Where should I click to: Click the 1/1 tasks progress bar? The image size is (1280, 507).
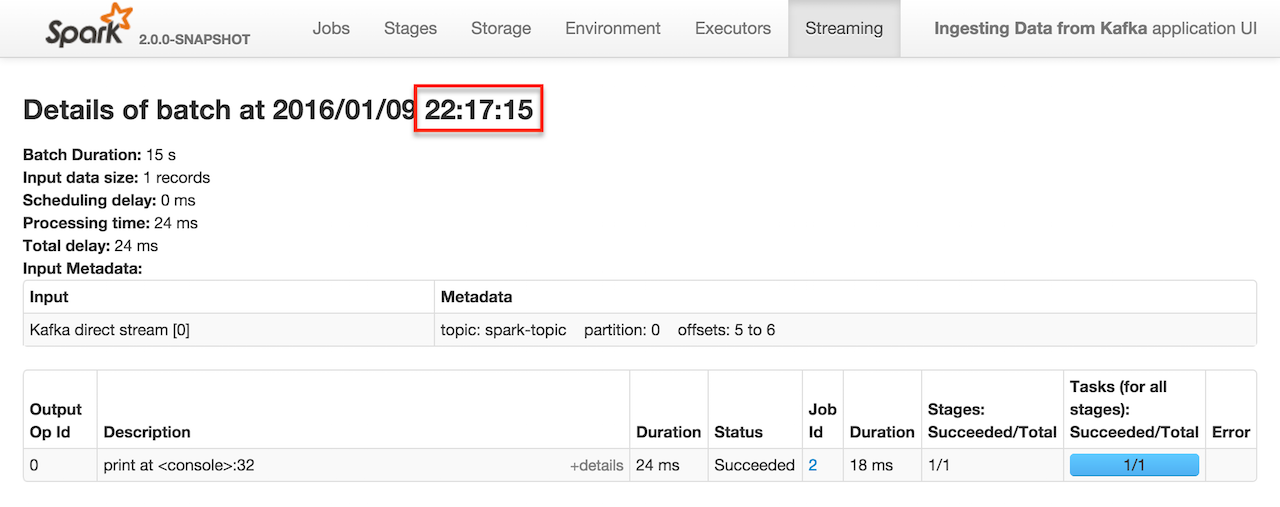pos(1134,465)
